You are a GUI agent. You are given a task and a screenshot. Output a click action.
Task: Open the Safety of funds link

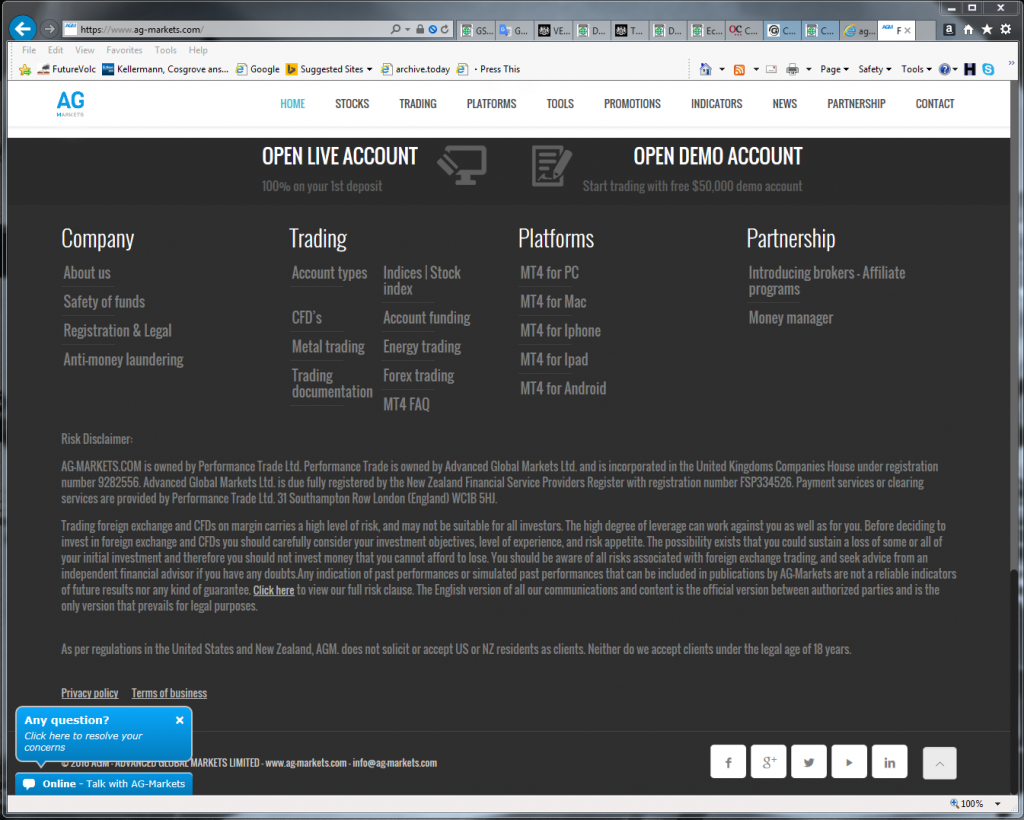click(x=104, y=302)
